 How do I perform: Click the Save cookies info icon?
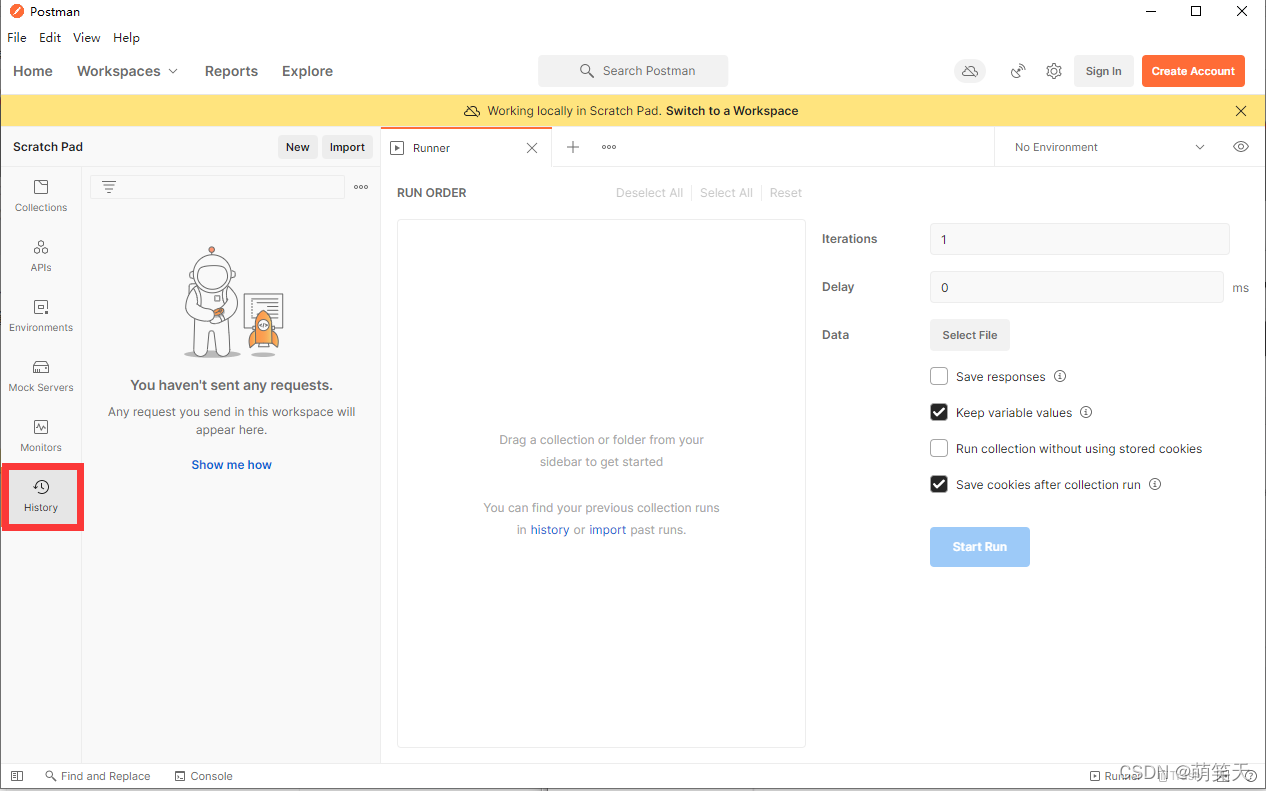point(1155,485)
